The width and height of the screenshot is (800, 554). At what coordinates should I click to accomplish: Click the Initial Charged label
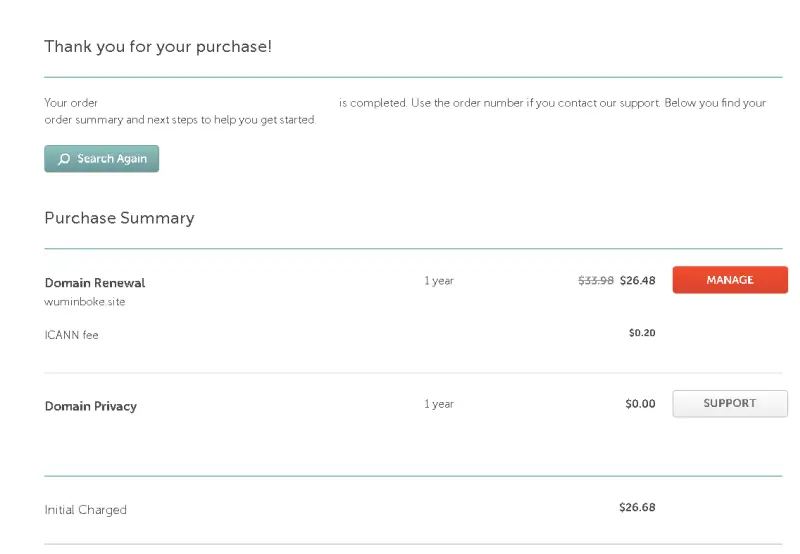point(86,510)
